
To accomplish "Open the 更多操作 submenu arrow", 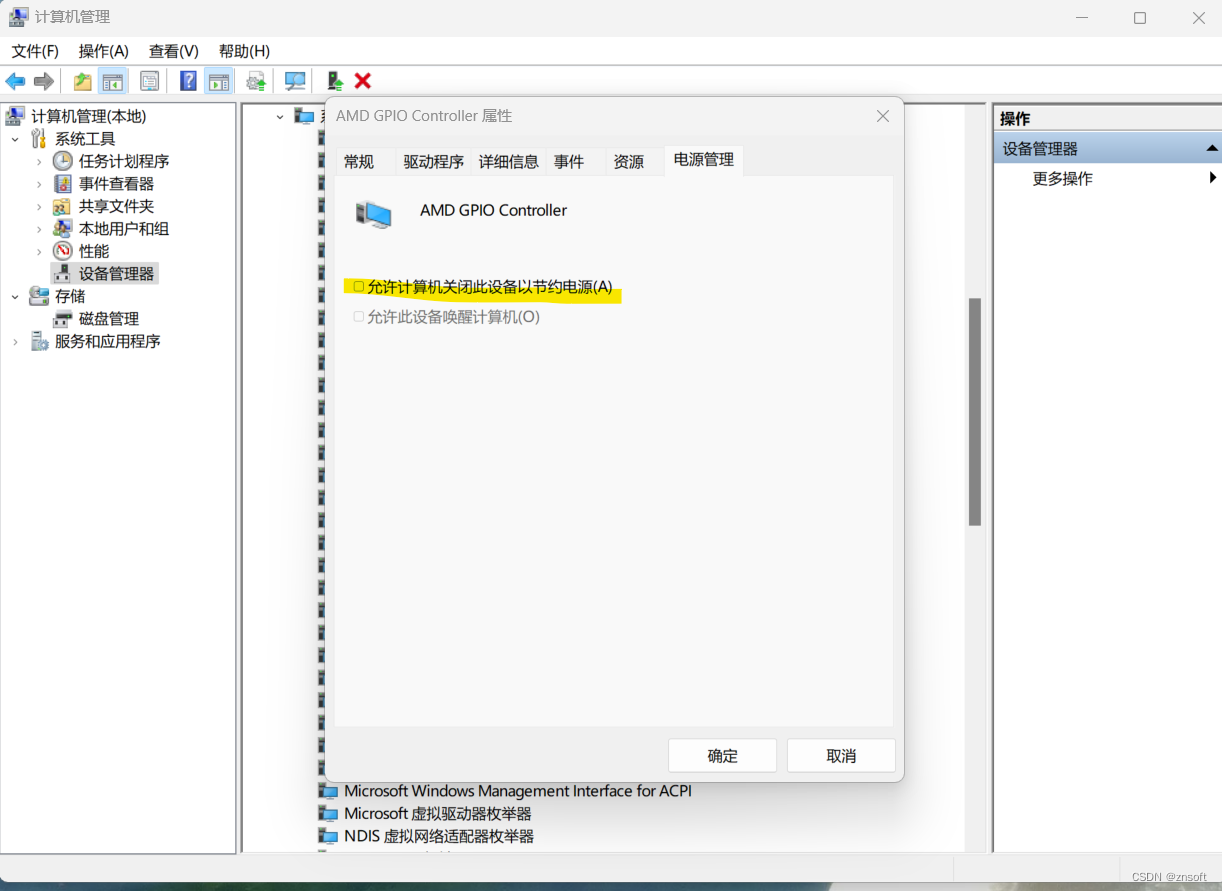I will click(x=1212, y=178).
